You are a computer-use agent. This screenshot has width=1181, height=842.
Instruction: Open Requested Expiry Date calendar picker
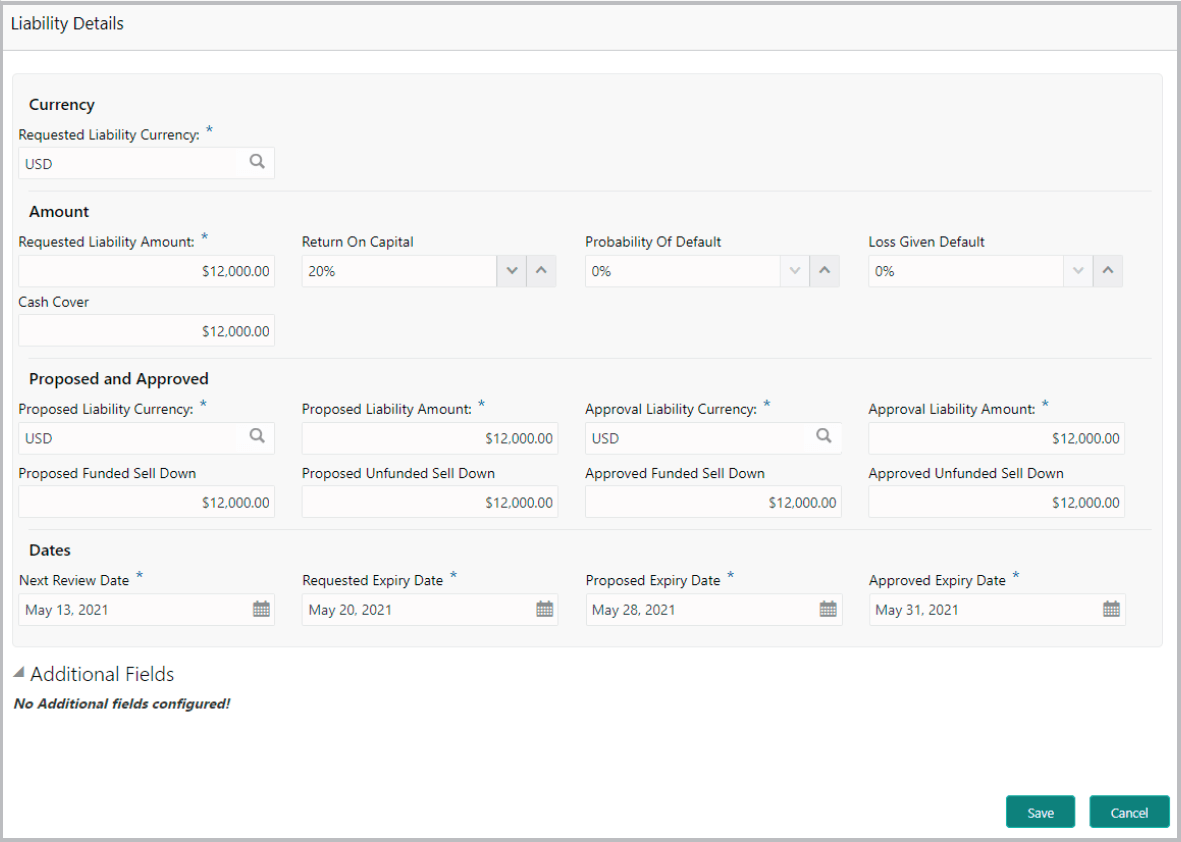point(545,609)
